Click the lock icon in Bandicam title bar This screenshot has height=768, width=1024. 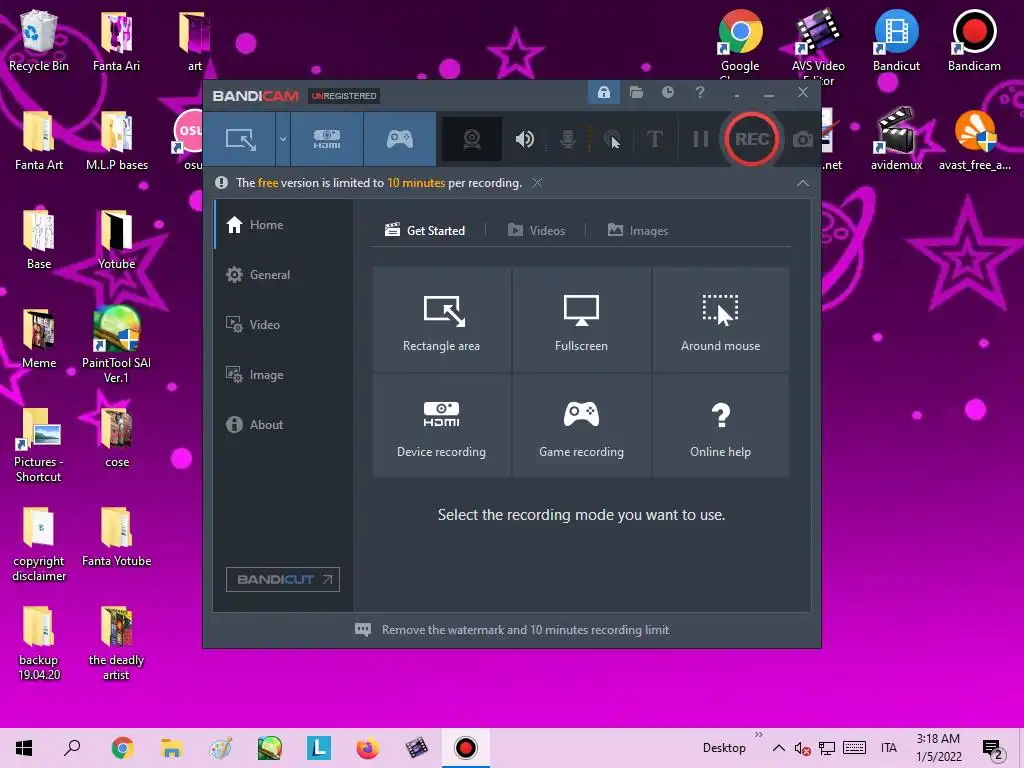(x=603, y=93)
